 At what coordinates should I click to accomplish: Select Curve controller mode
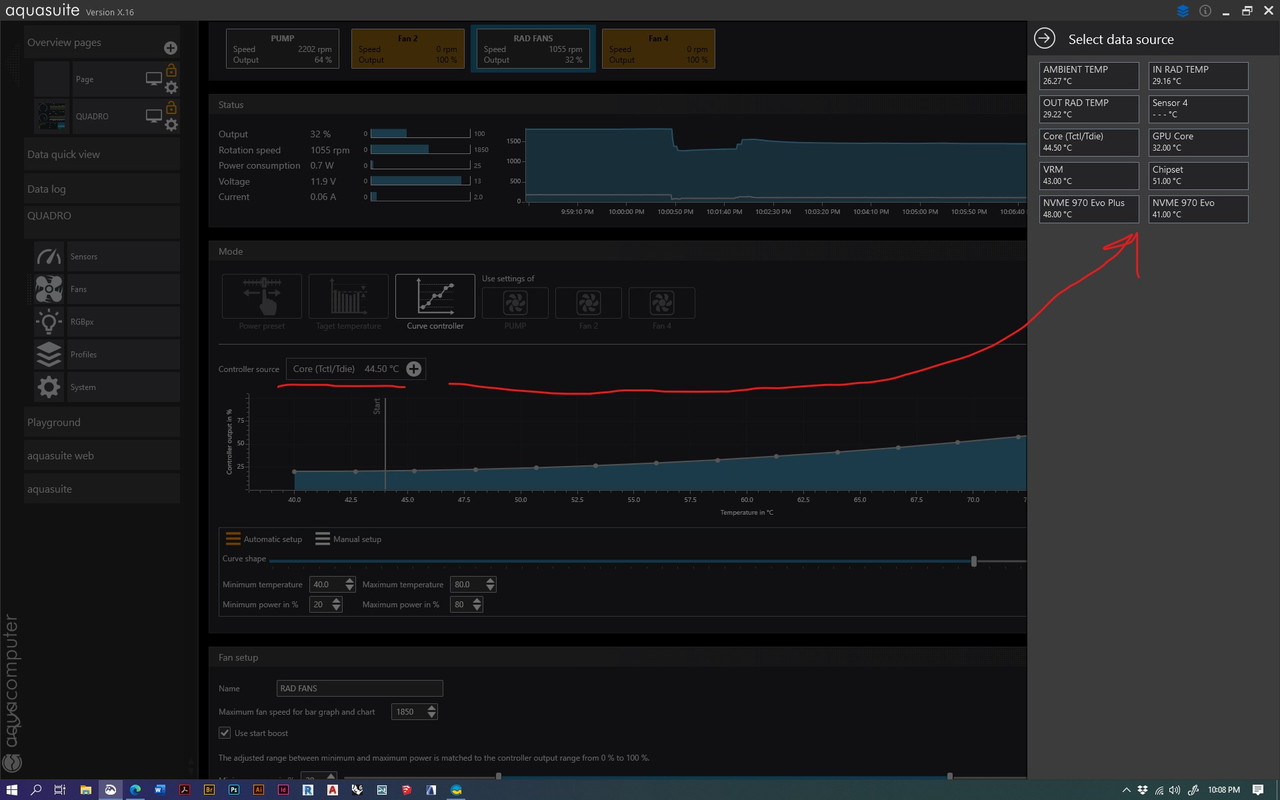435,297
